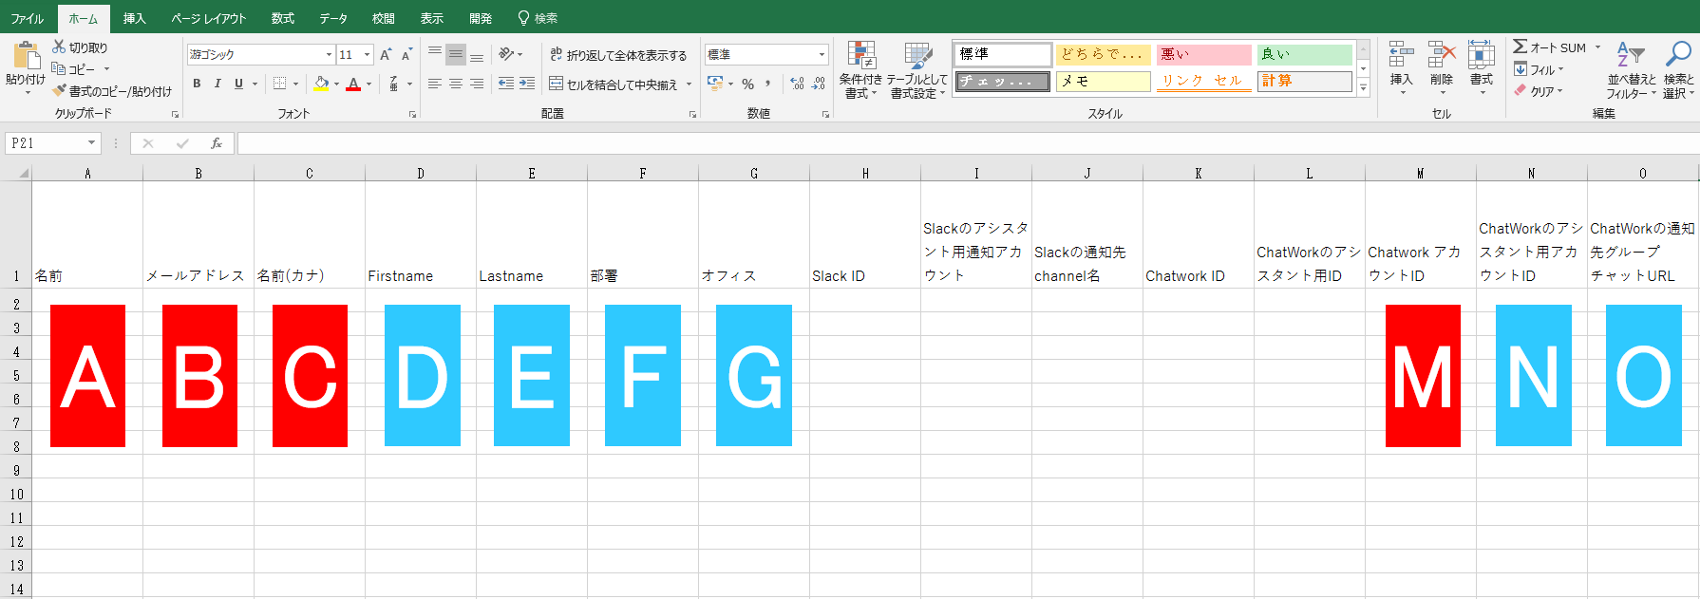Click the Increase Indent icon
The width and height of the screenshot is (1700, 599).
tap(527, 84)
